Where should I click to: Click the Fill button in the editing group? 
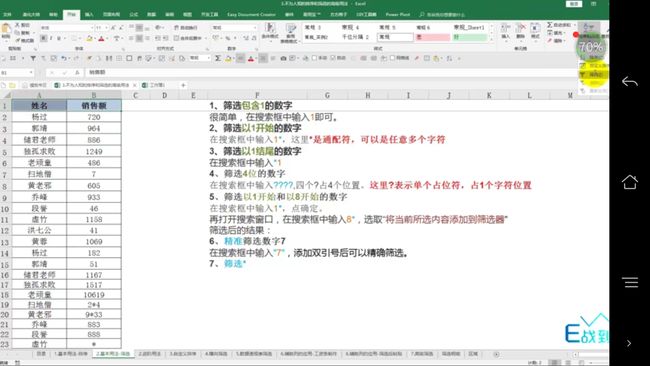point(557,33)
